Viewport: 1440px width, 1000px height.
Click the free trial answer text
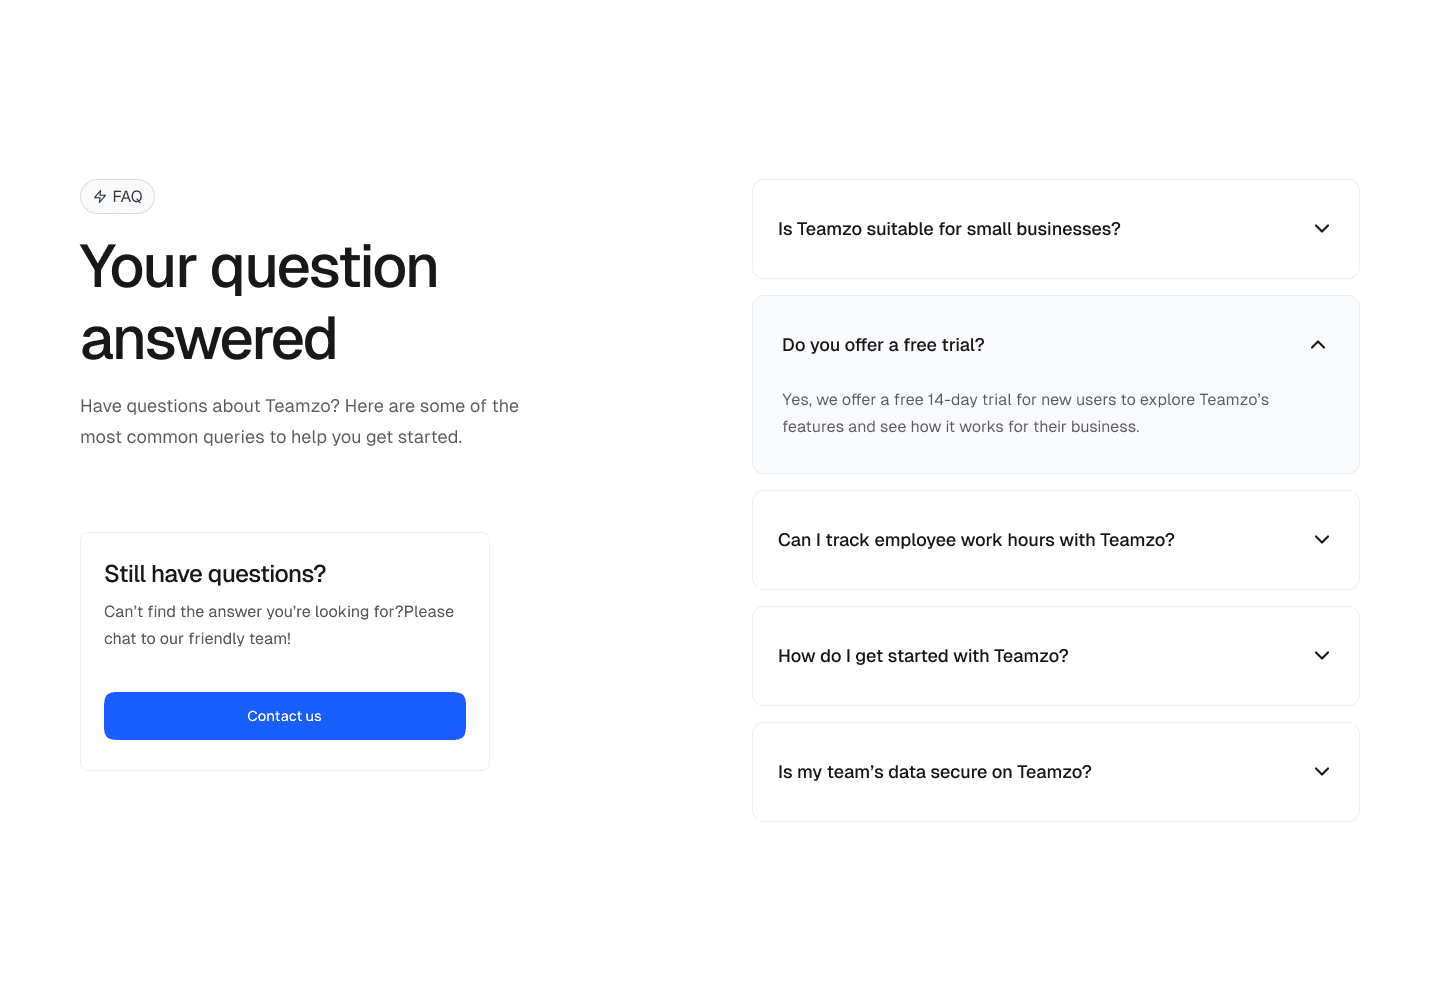(x=1024, y=413)
